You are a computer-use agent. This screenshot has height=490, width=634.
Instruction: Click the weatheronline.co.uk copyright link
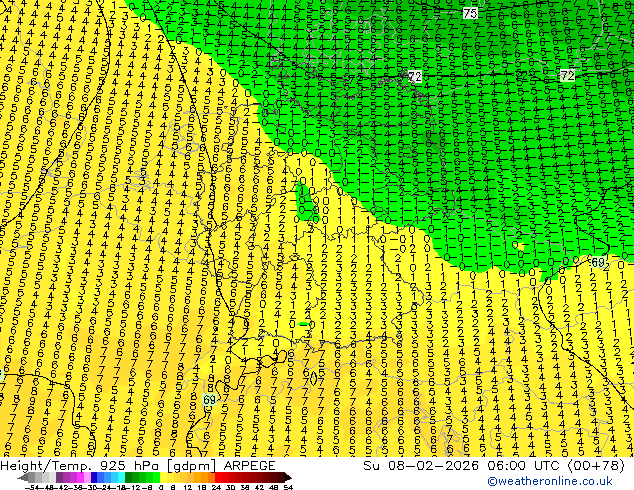tap(550, 481)
